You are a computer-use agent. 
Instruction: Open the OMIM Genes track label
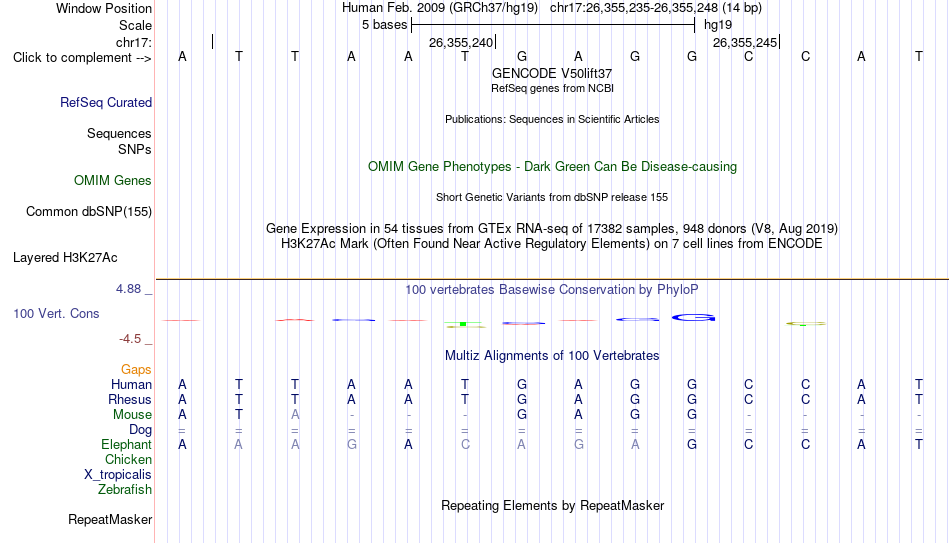click(x=113, y=181)
